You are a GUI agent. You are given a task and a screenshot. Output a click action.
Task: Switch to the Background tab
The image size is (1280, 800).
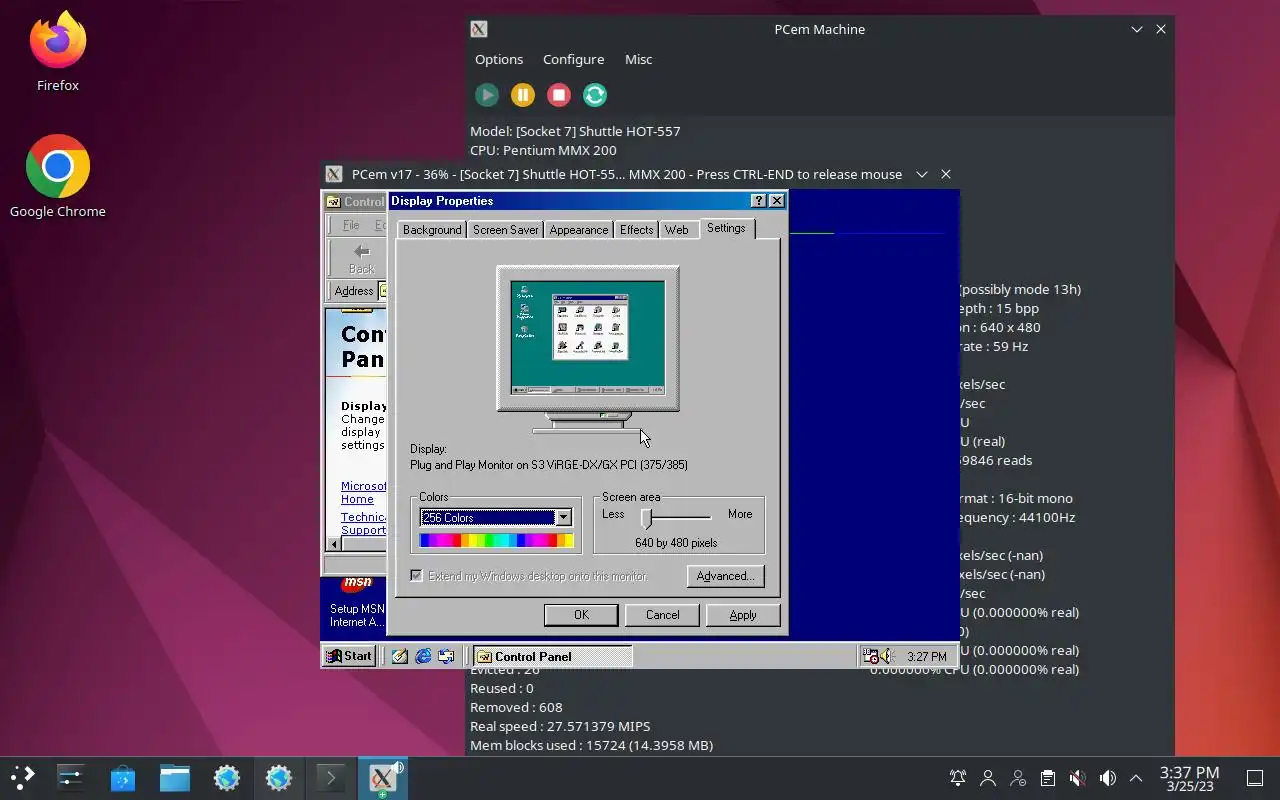[432, 230]
